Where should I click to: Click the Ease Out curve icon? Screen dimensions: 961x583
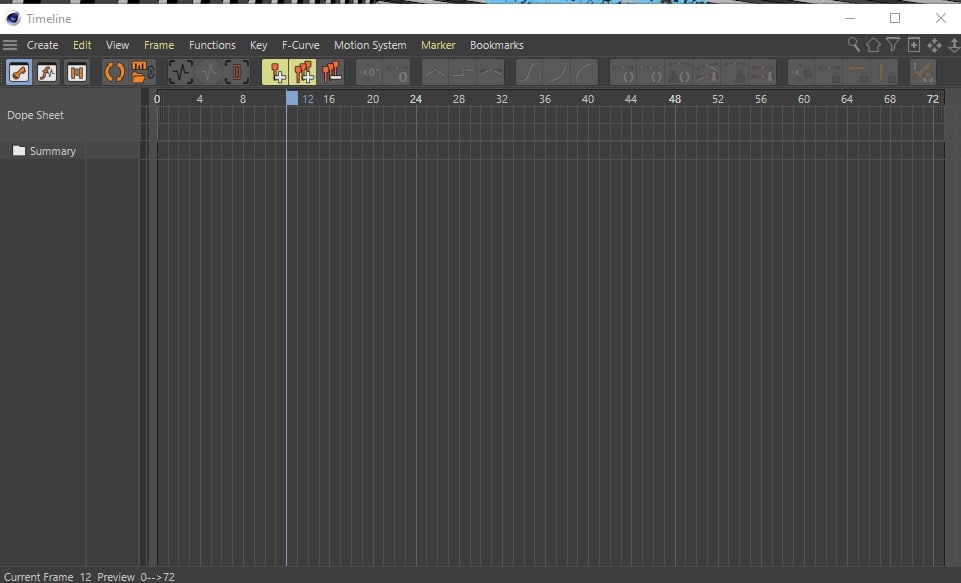585,72
